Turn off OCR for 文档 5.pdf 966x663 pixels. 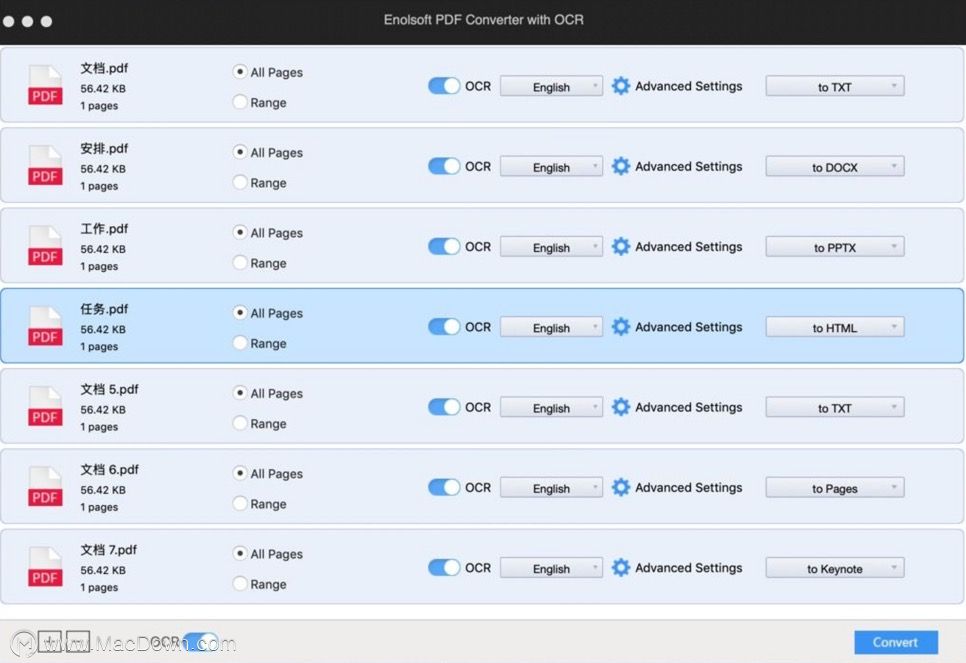click(444, 407)
